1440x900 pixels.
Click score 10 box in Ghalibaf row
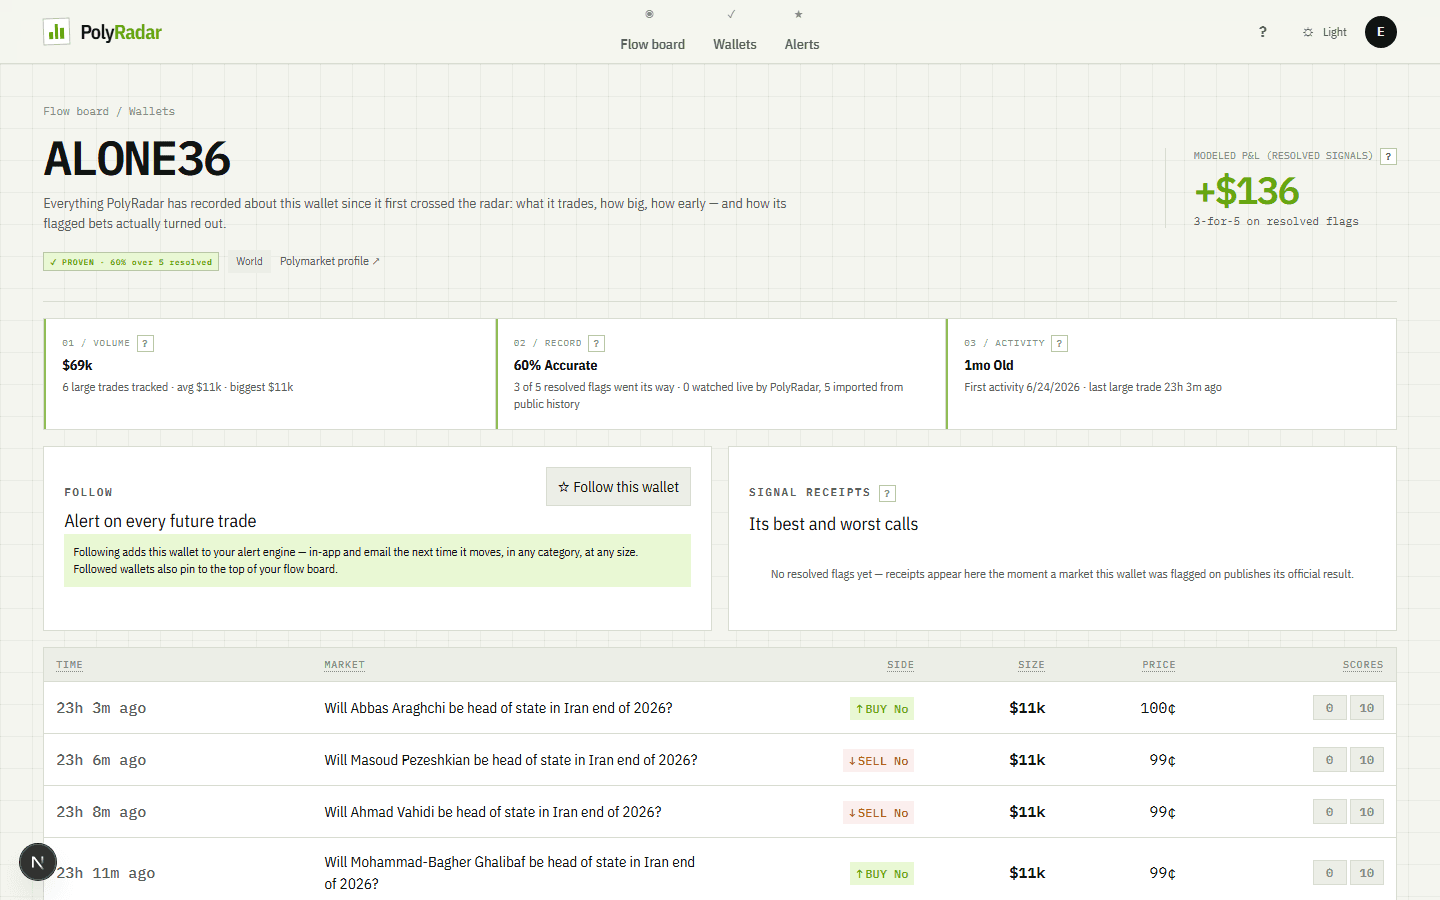click(1366, 873)
